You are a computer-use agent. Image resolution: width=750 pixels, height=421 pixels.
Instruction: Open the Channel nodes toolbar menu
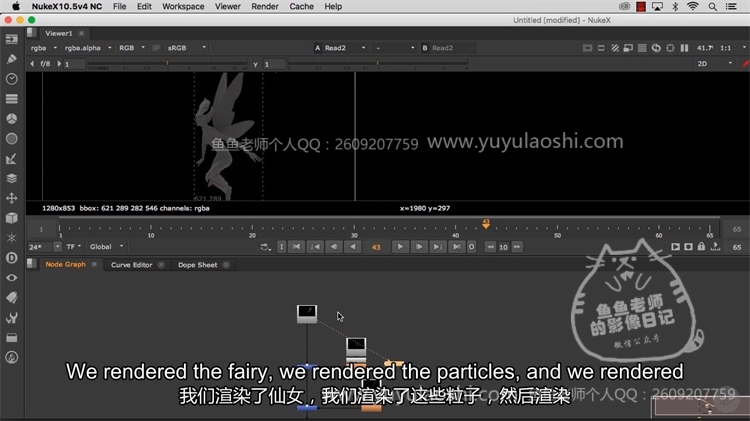click(x=11, y=99)
